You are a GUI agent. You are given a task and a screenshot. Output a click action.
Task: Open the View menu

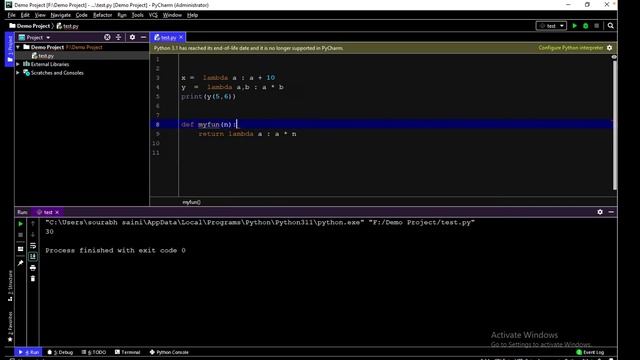40,15
